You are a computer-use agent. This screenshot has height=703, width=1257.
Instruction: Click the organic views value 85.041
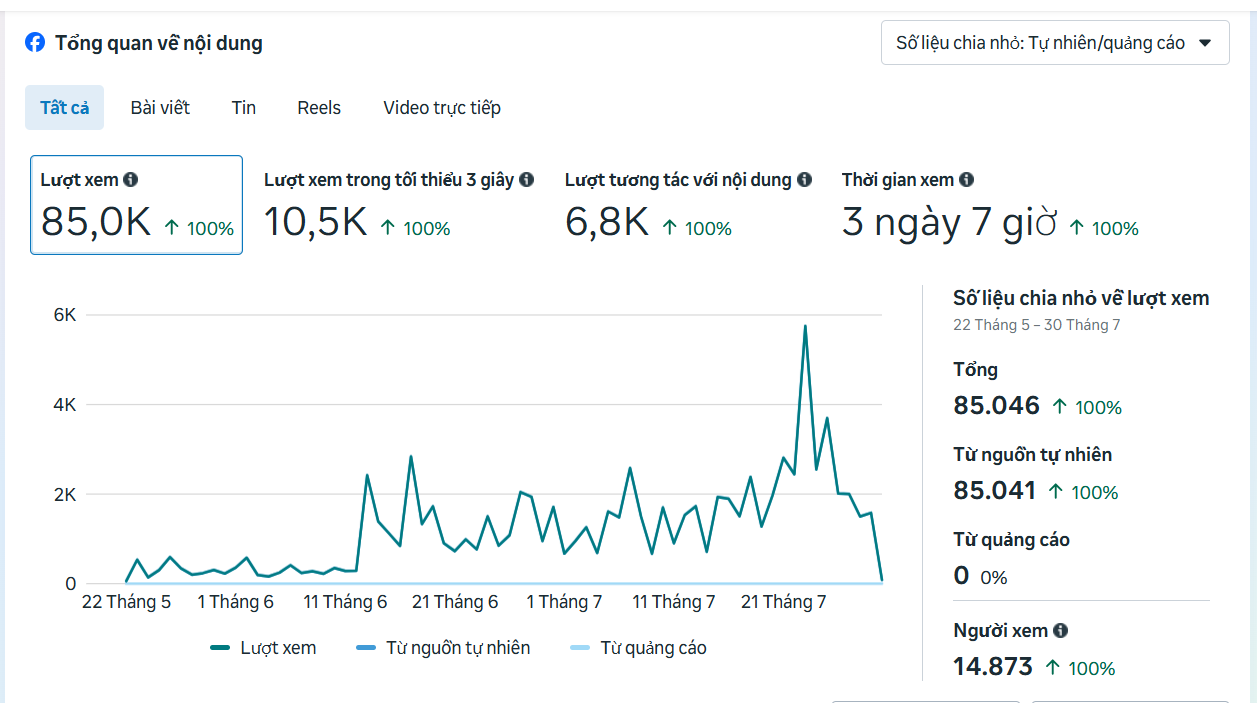click(996, 491)
